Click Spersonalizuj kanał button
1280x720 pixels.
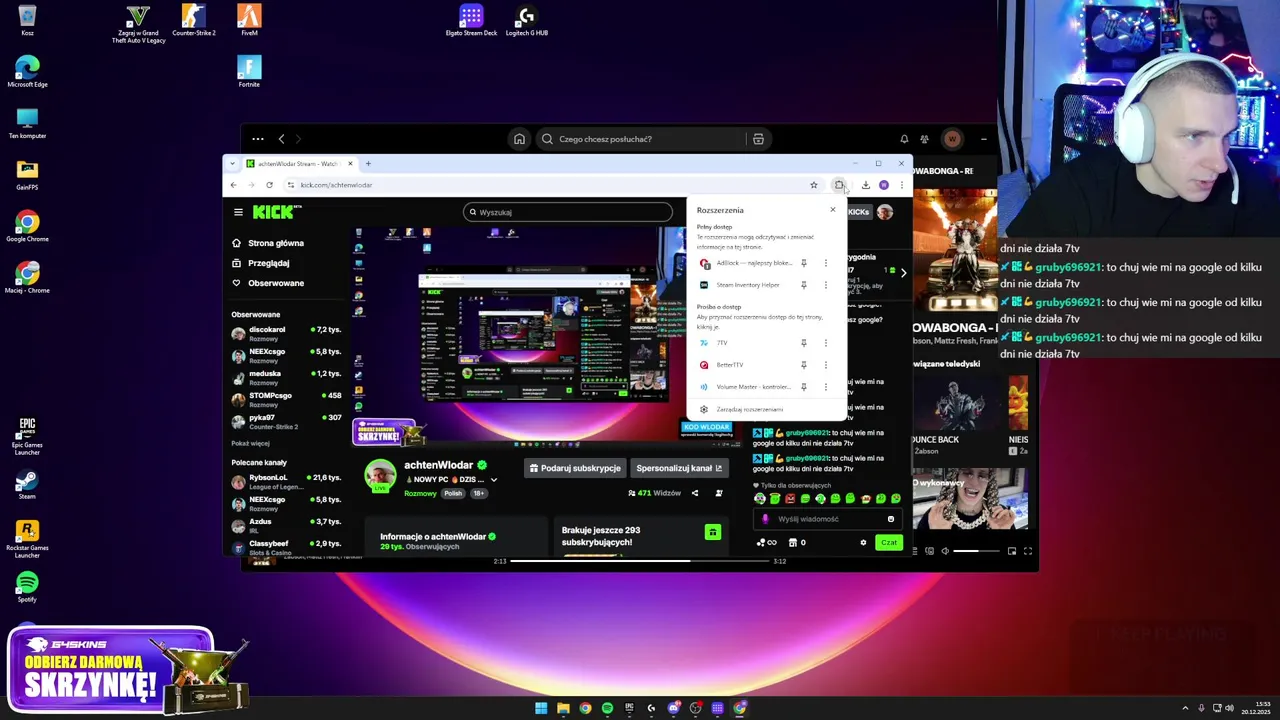click(679, 468)
